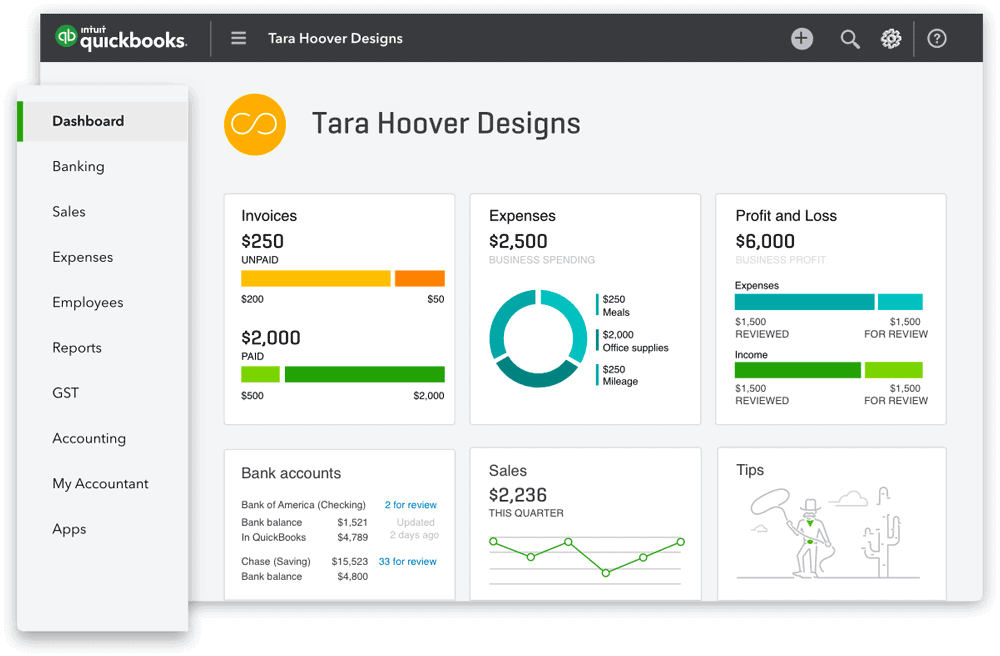The width and height of the screenshot is (1000, 656).
Task: Click '2 for review' link
Action: pos(411,505)
